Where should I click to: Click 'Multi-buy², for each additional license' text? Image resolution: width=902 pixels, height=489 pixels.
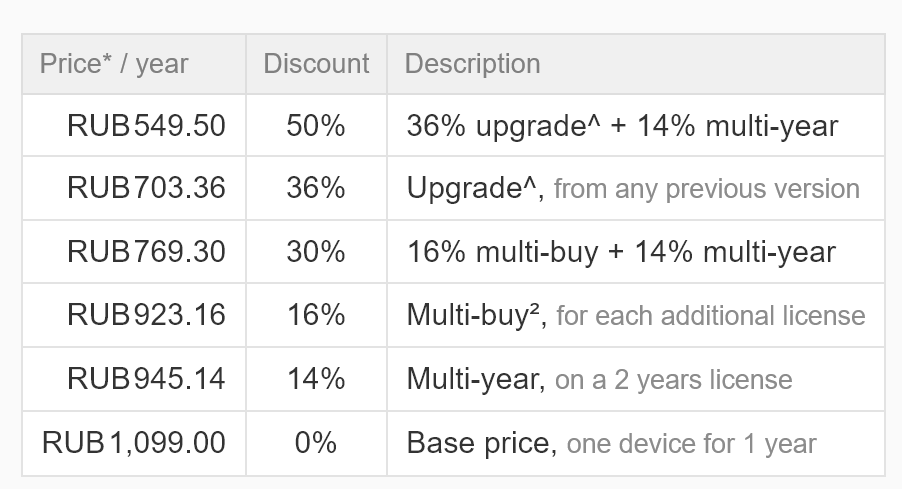(636, 316)
